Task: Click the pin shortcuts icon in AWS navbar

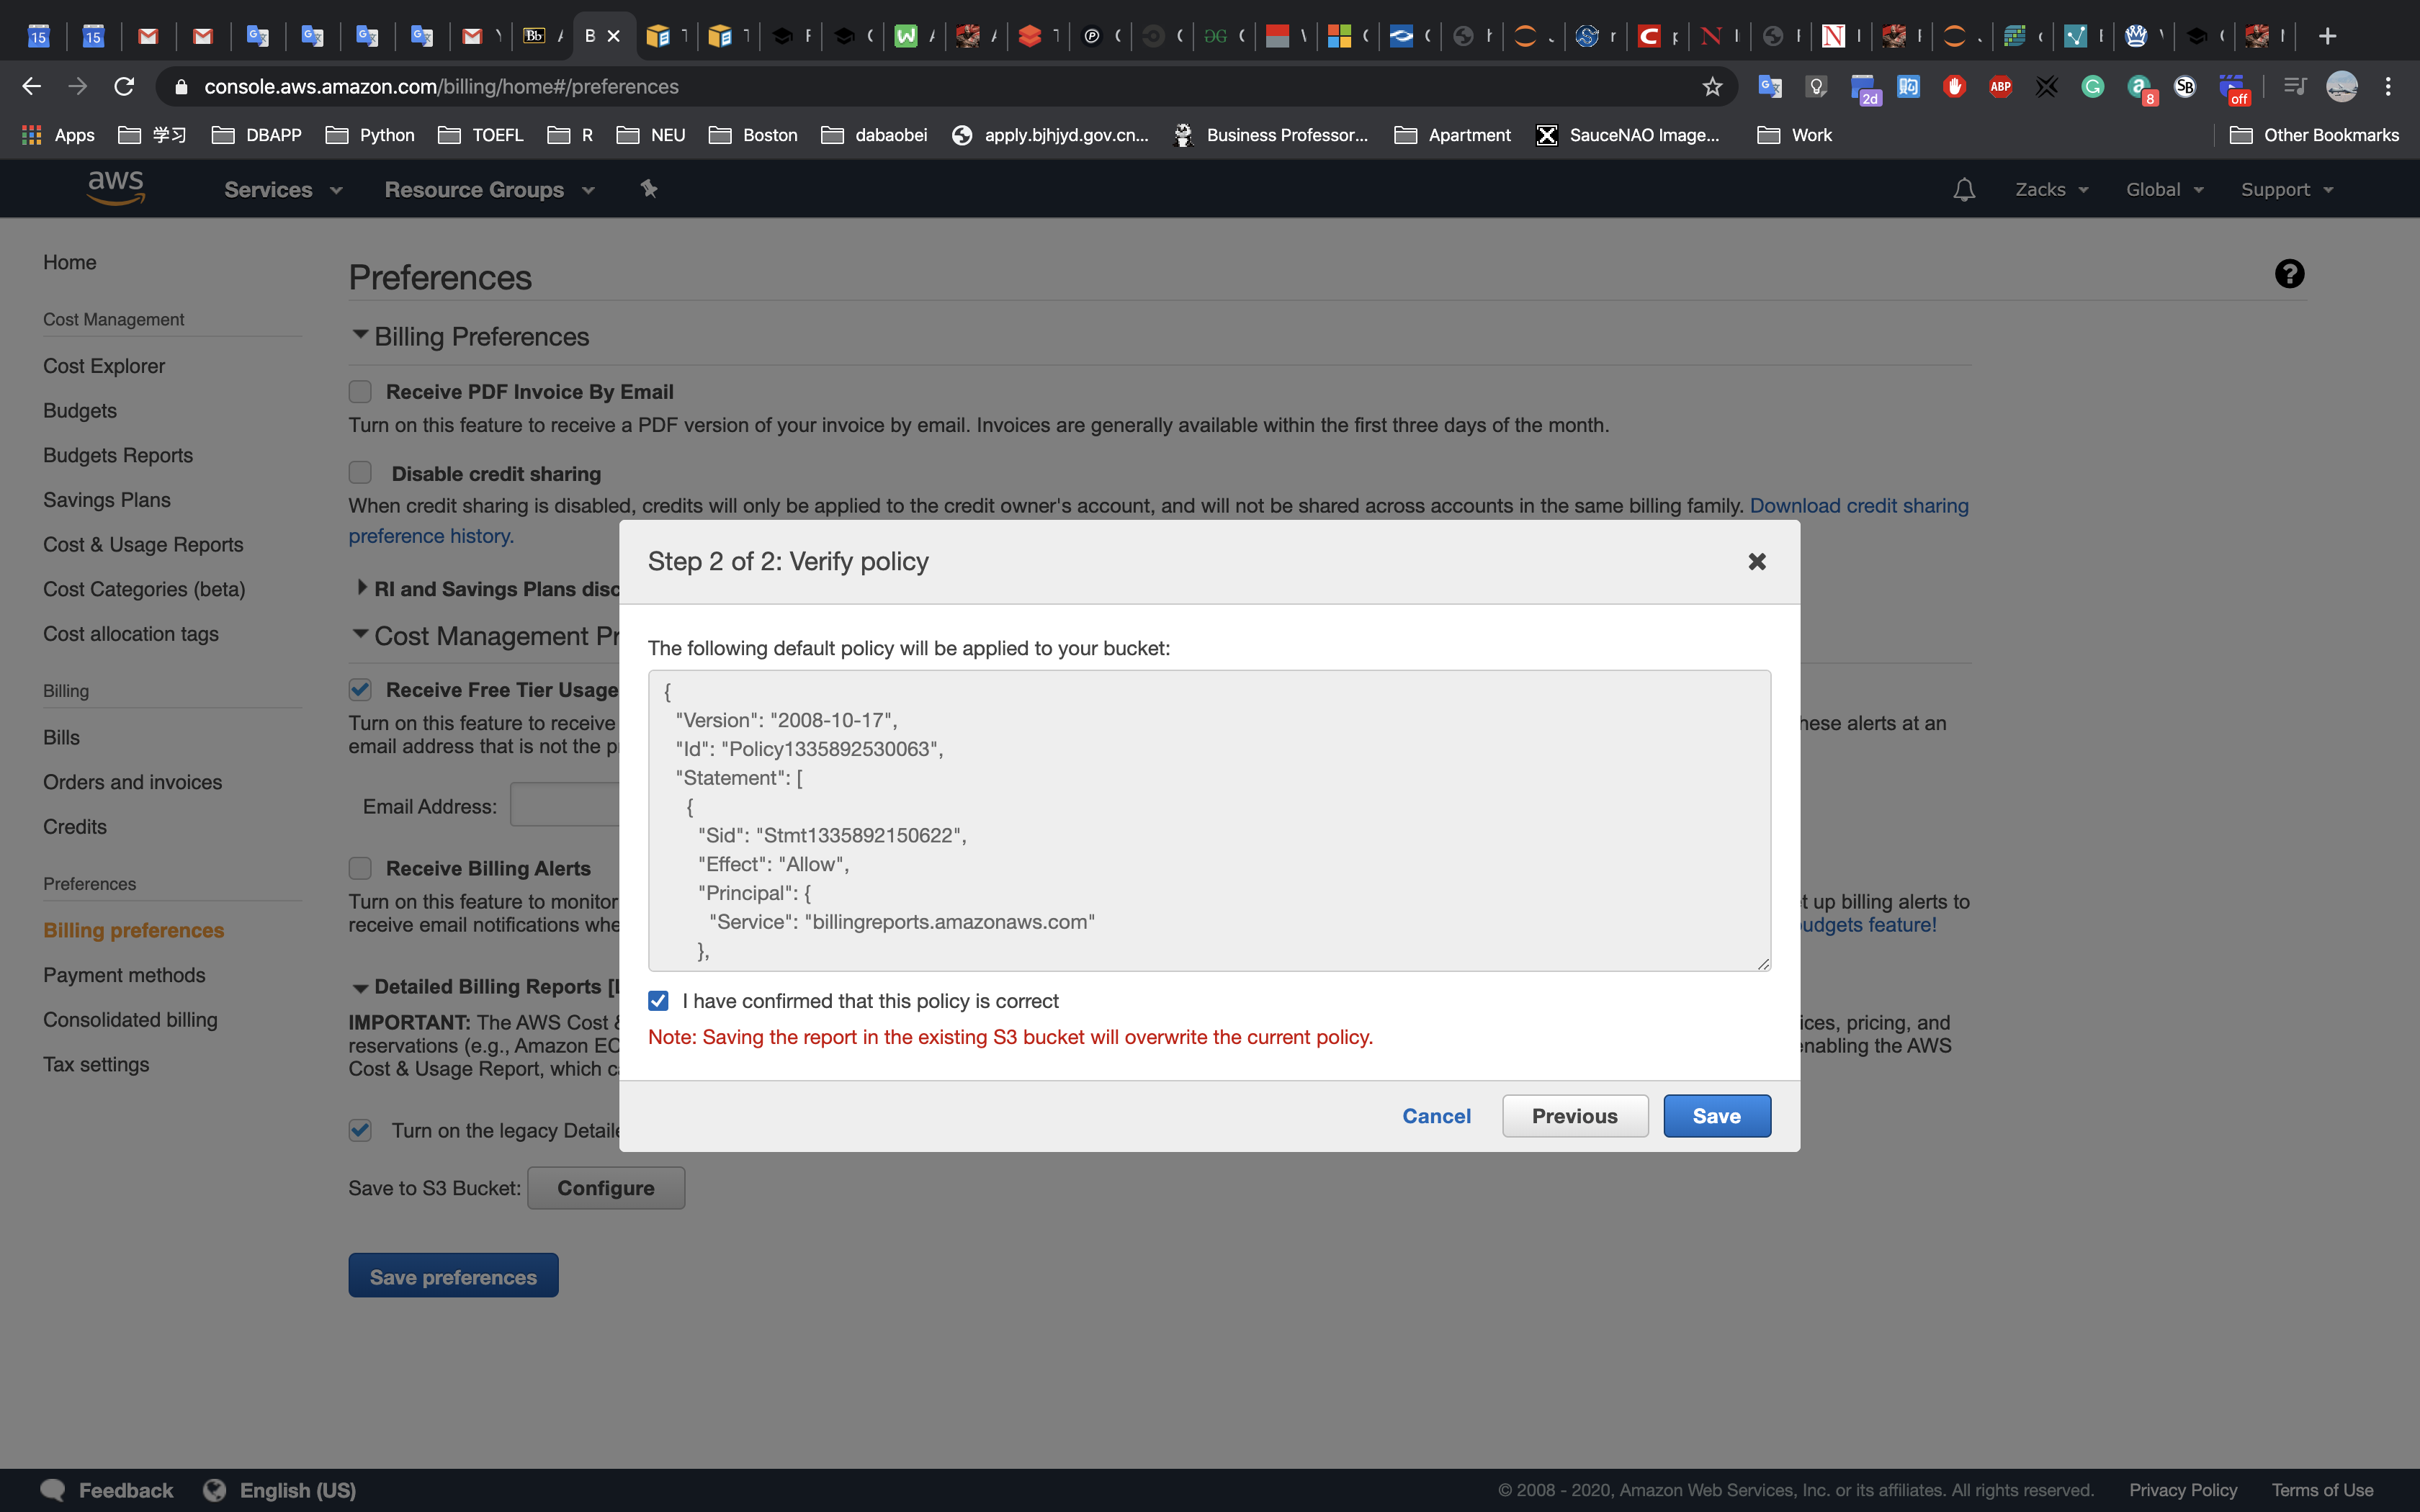Action: tap(649, 188)
